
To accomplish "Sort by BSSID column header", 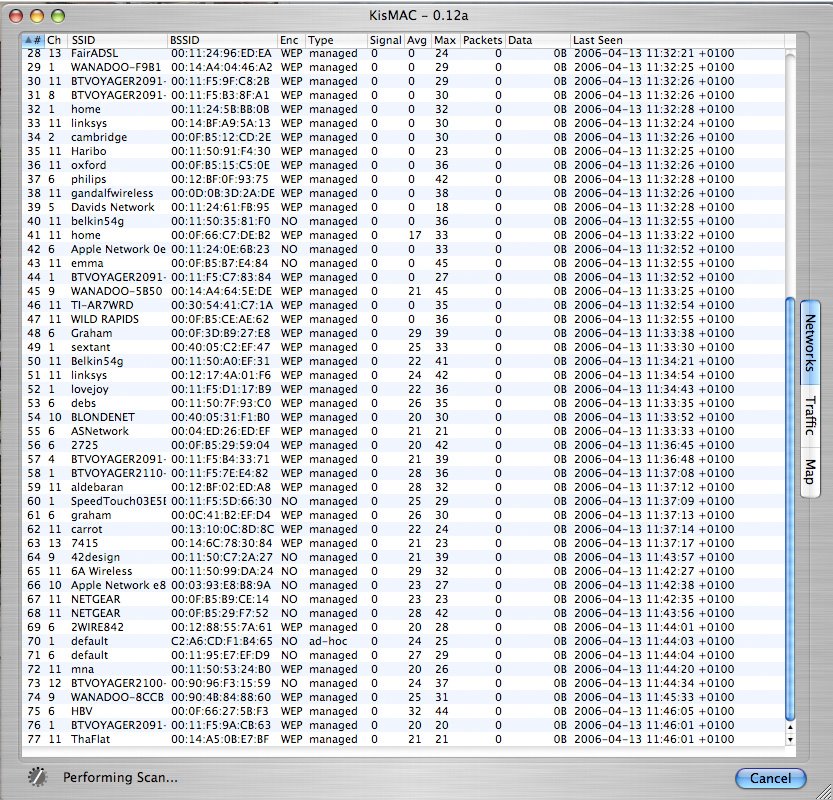I will (222, 40).
